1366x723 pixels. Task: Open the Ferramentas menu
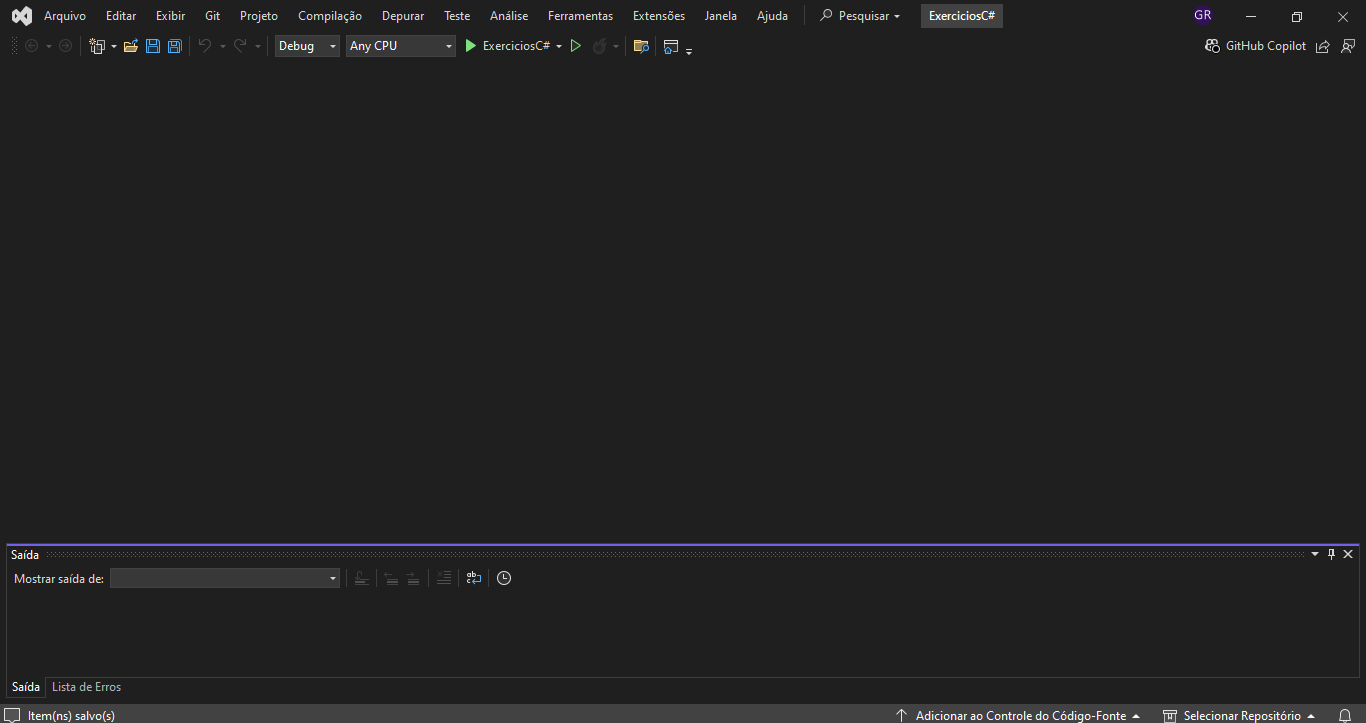tap(580, 16)
